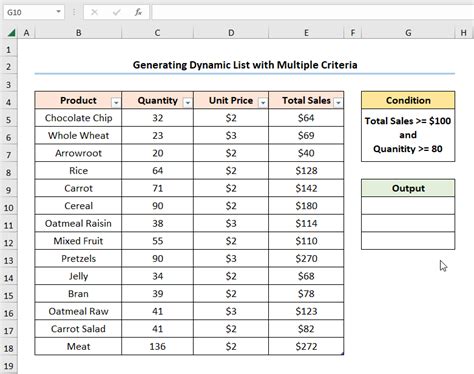Select column C header
Image resolution: width=474 pixels, height=374 pixels.
(157, 33)
